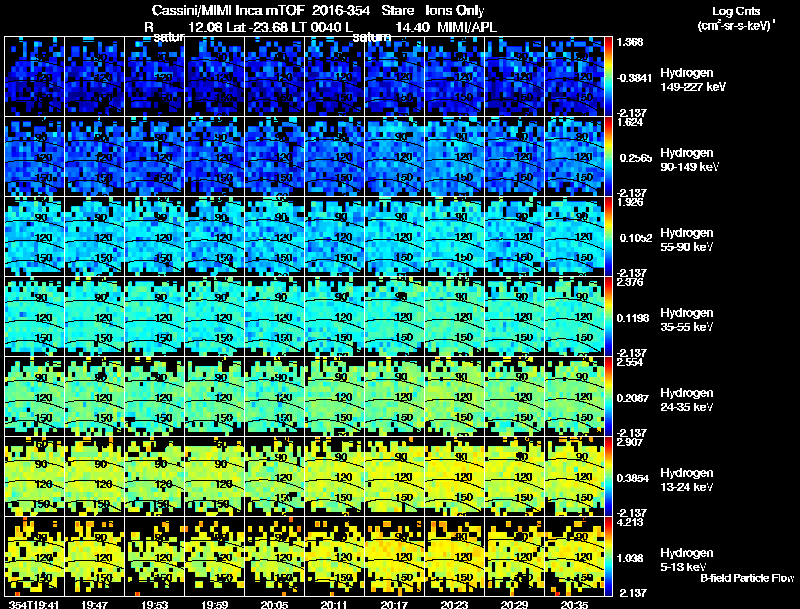Select the Hydrogen 35-55 keV color bar
The image size is (800, 609).
608,317
